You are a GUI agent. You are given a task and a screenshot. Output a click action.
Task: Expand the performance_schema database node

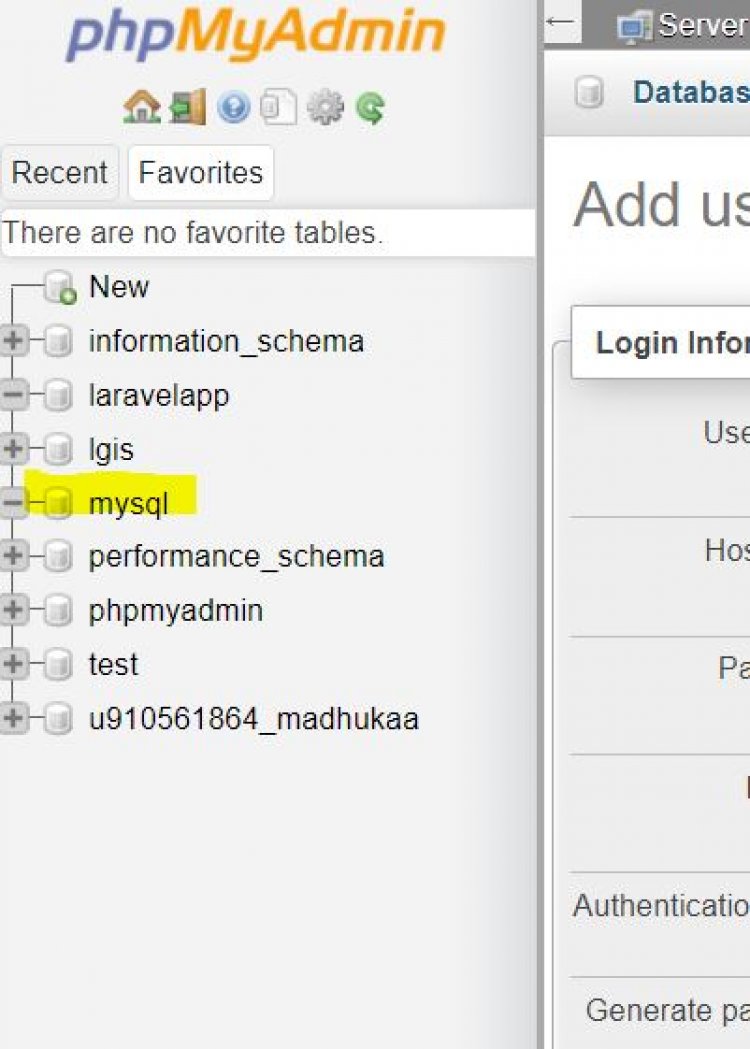pyautogui.click(x=14, y=557)
